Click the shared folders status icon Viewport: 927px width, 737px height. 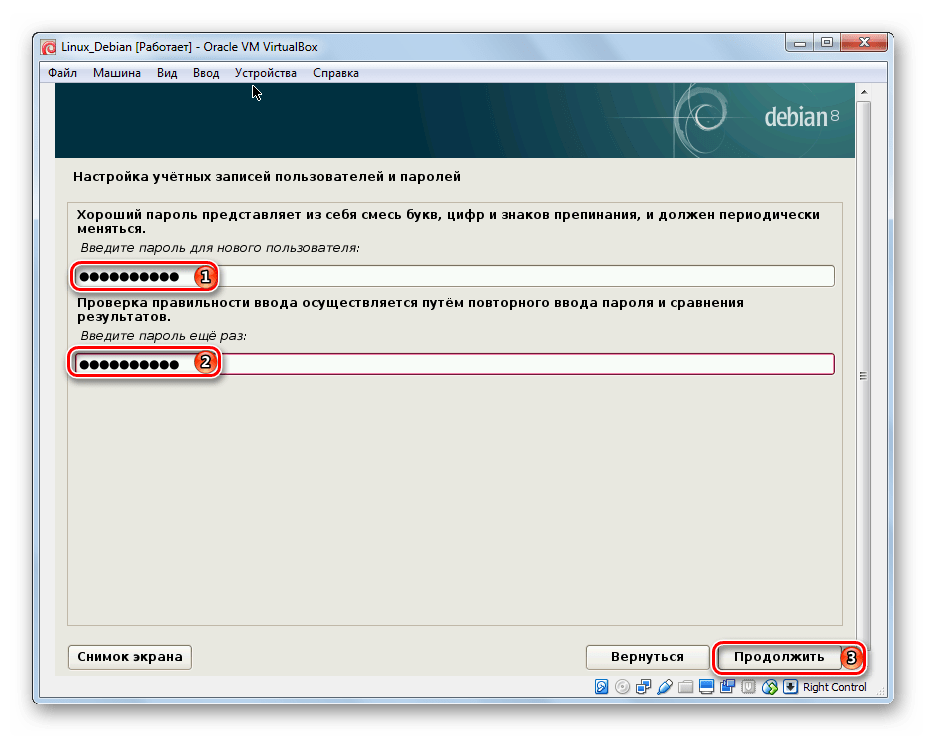coord(686,687)
